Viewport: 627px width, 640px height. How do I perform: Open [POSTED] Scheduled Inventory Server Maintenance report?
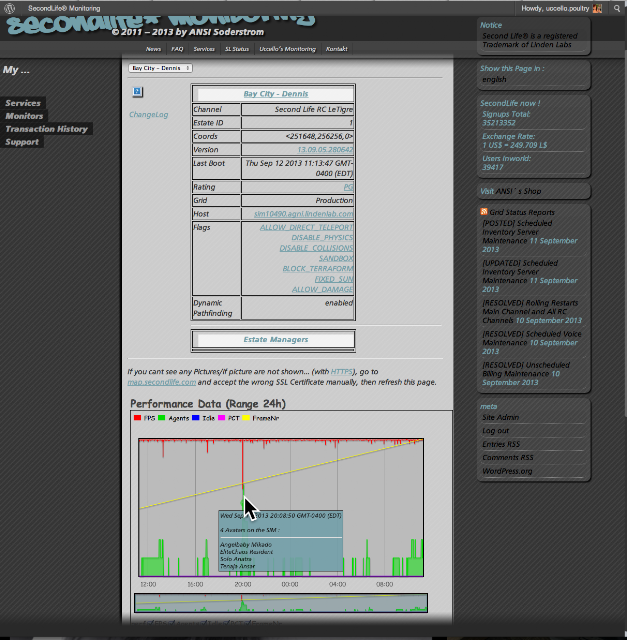click(517, 232)
